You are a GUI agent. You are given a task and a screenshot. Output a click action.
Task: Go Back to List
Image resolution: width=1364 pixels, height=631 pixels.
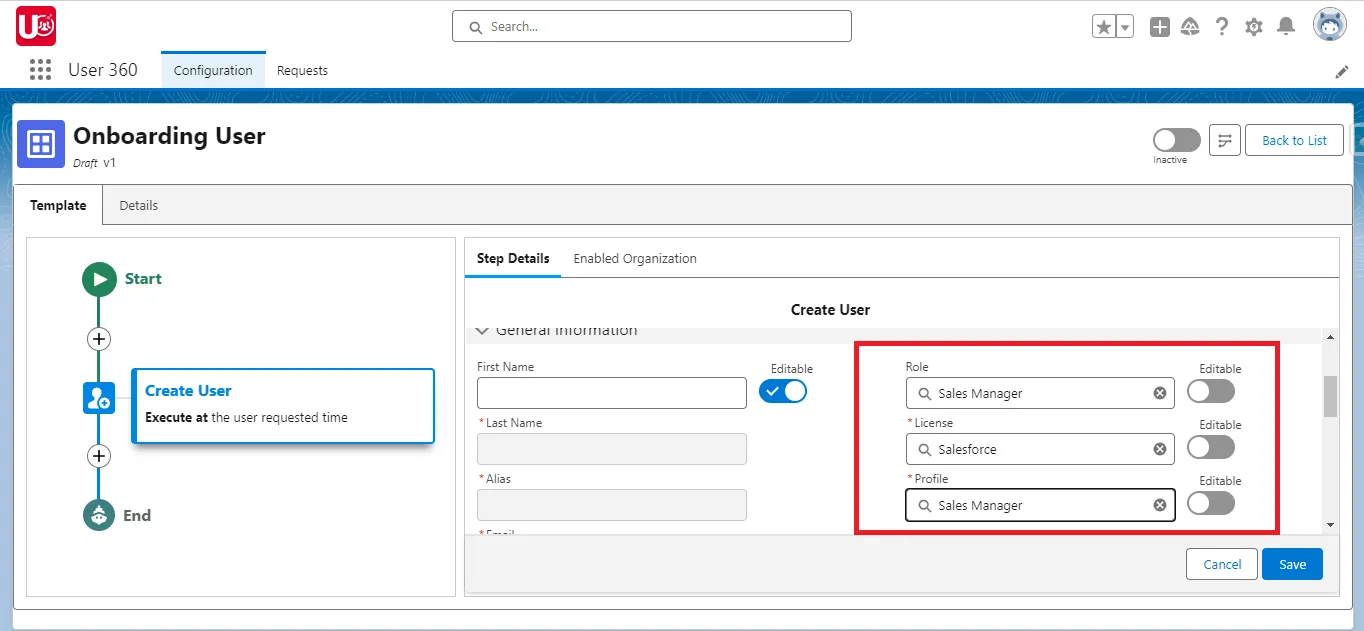[x=1294, y=140]
